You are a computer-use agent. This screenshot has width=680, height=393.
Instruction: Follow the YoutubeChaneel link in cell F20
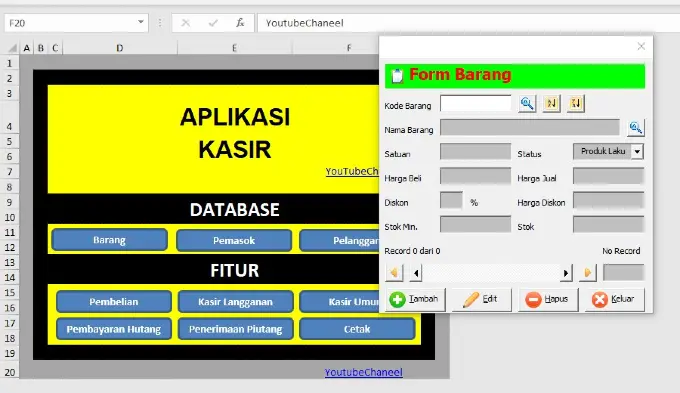tap(363, 372)
